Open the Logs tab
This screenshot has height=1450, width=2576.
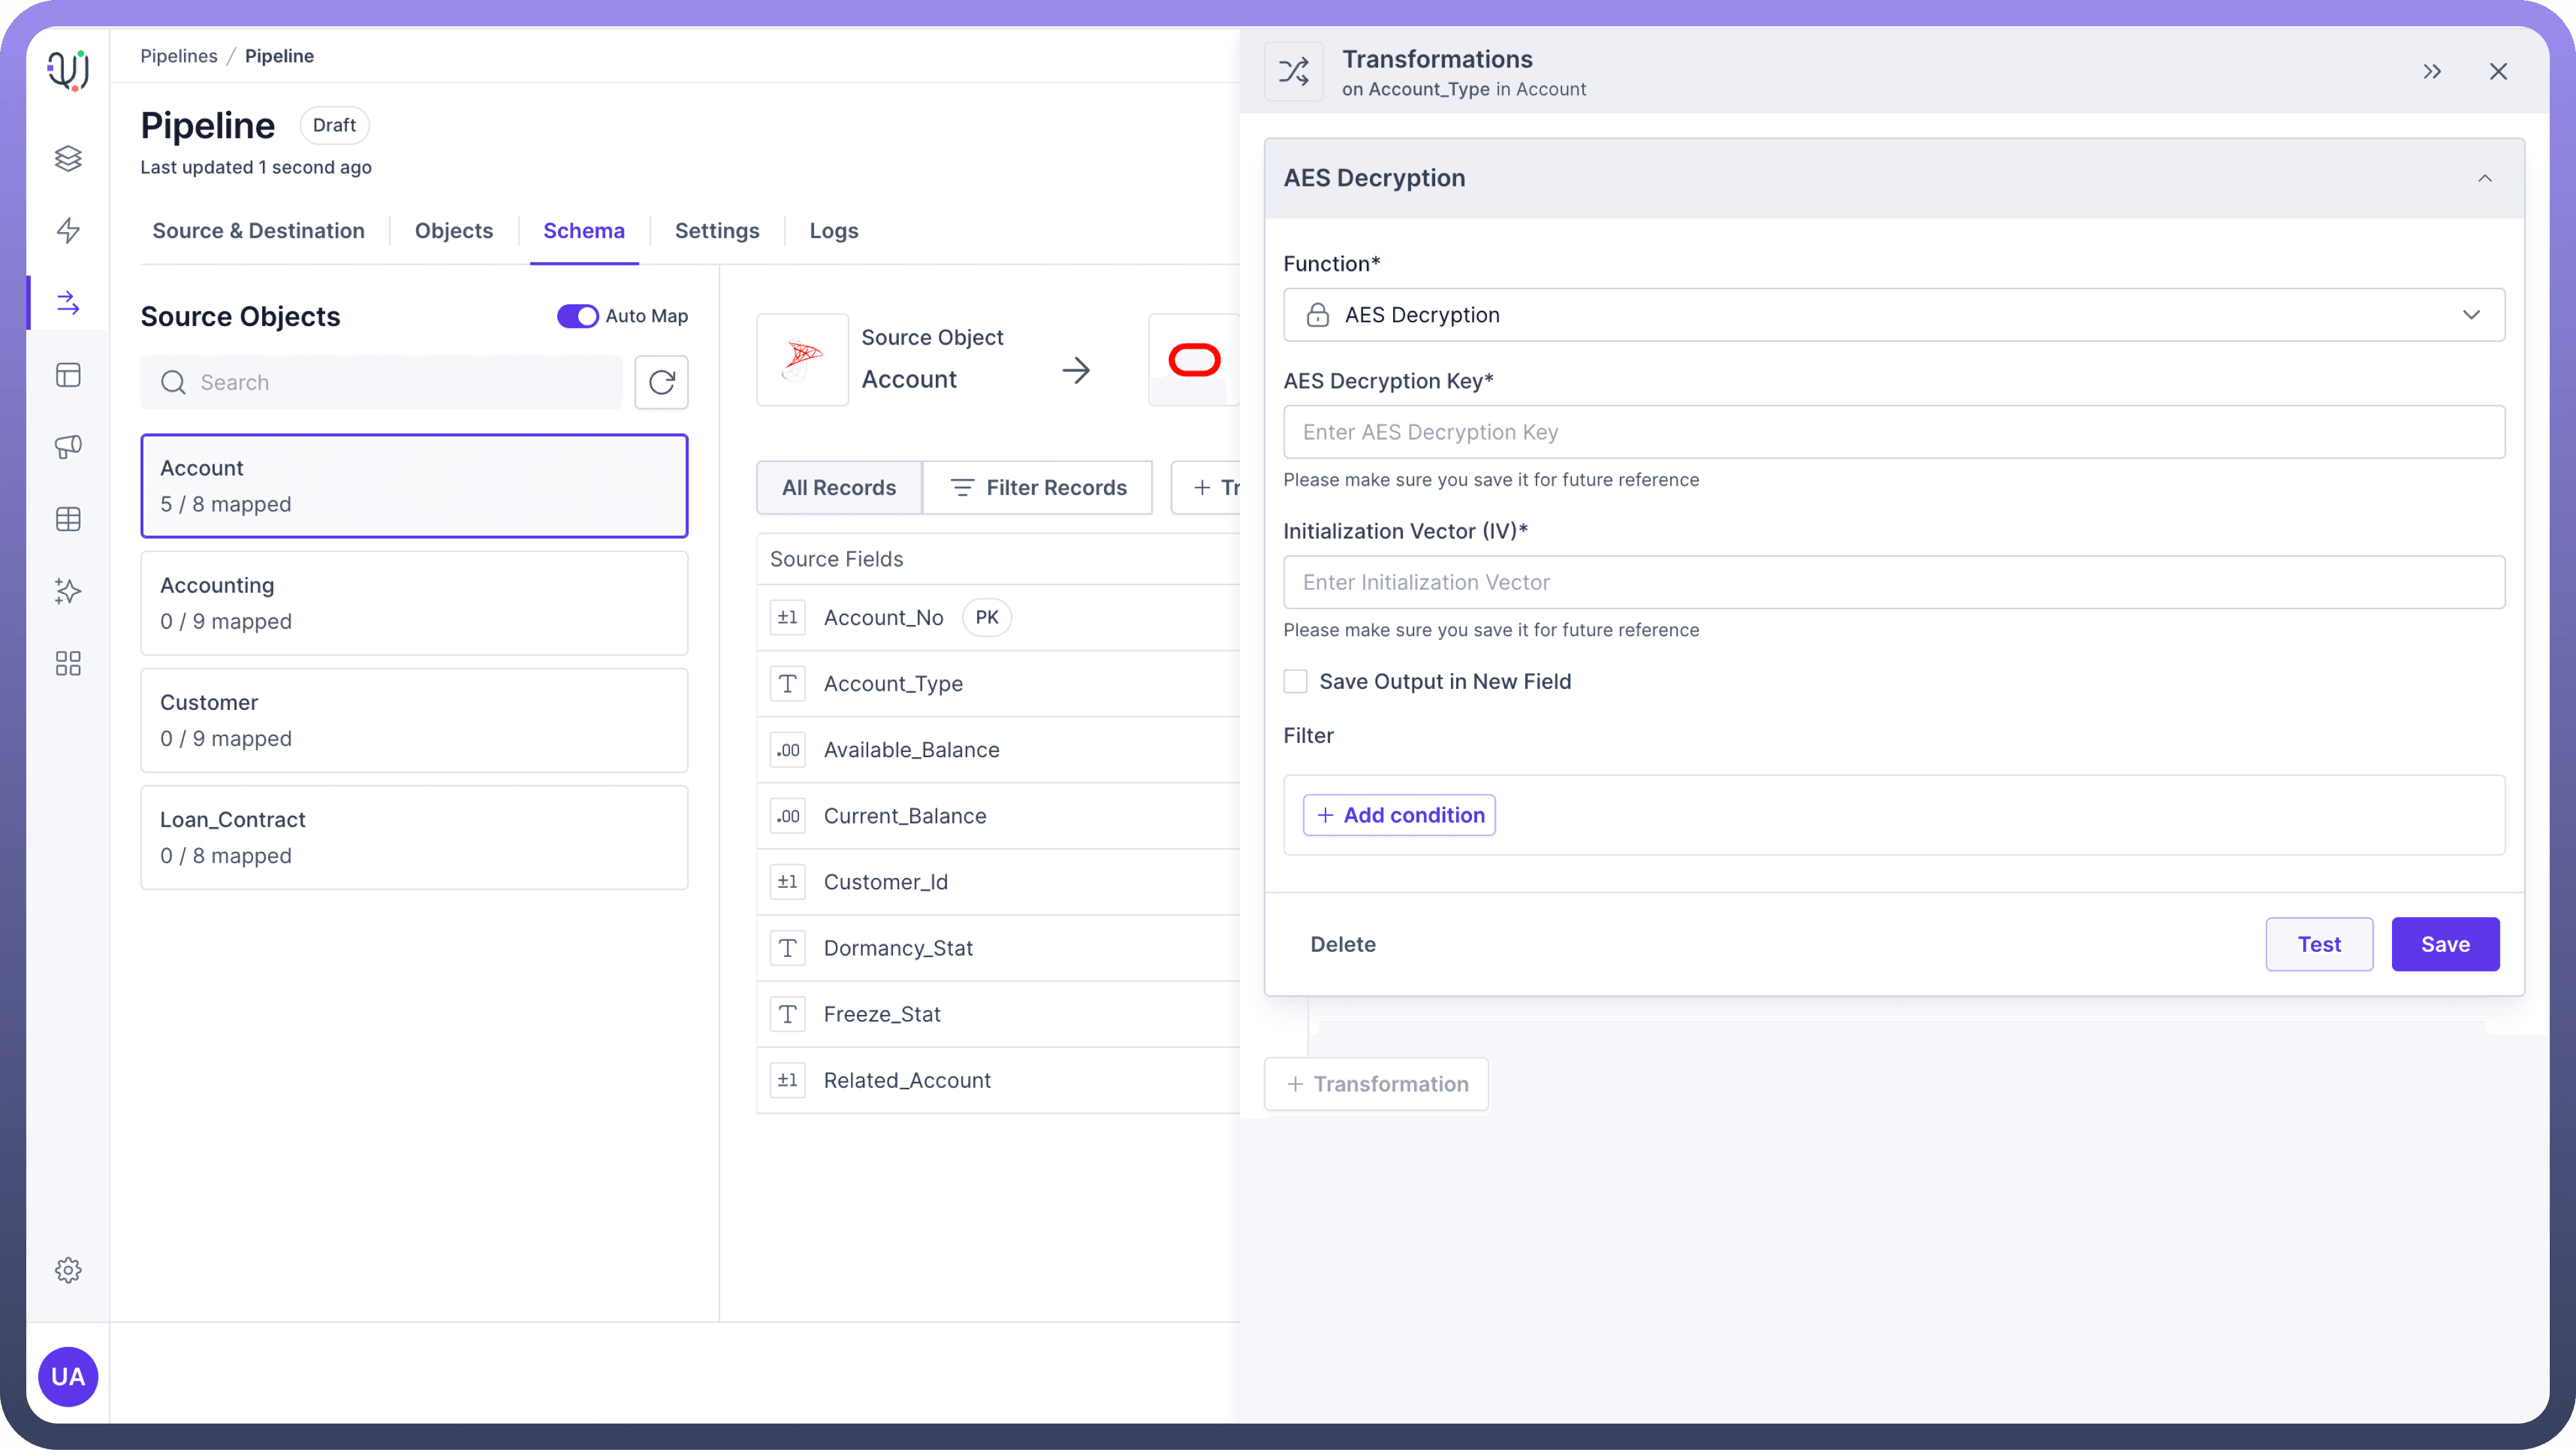(833, 231)
